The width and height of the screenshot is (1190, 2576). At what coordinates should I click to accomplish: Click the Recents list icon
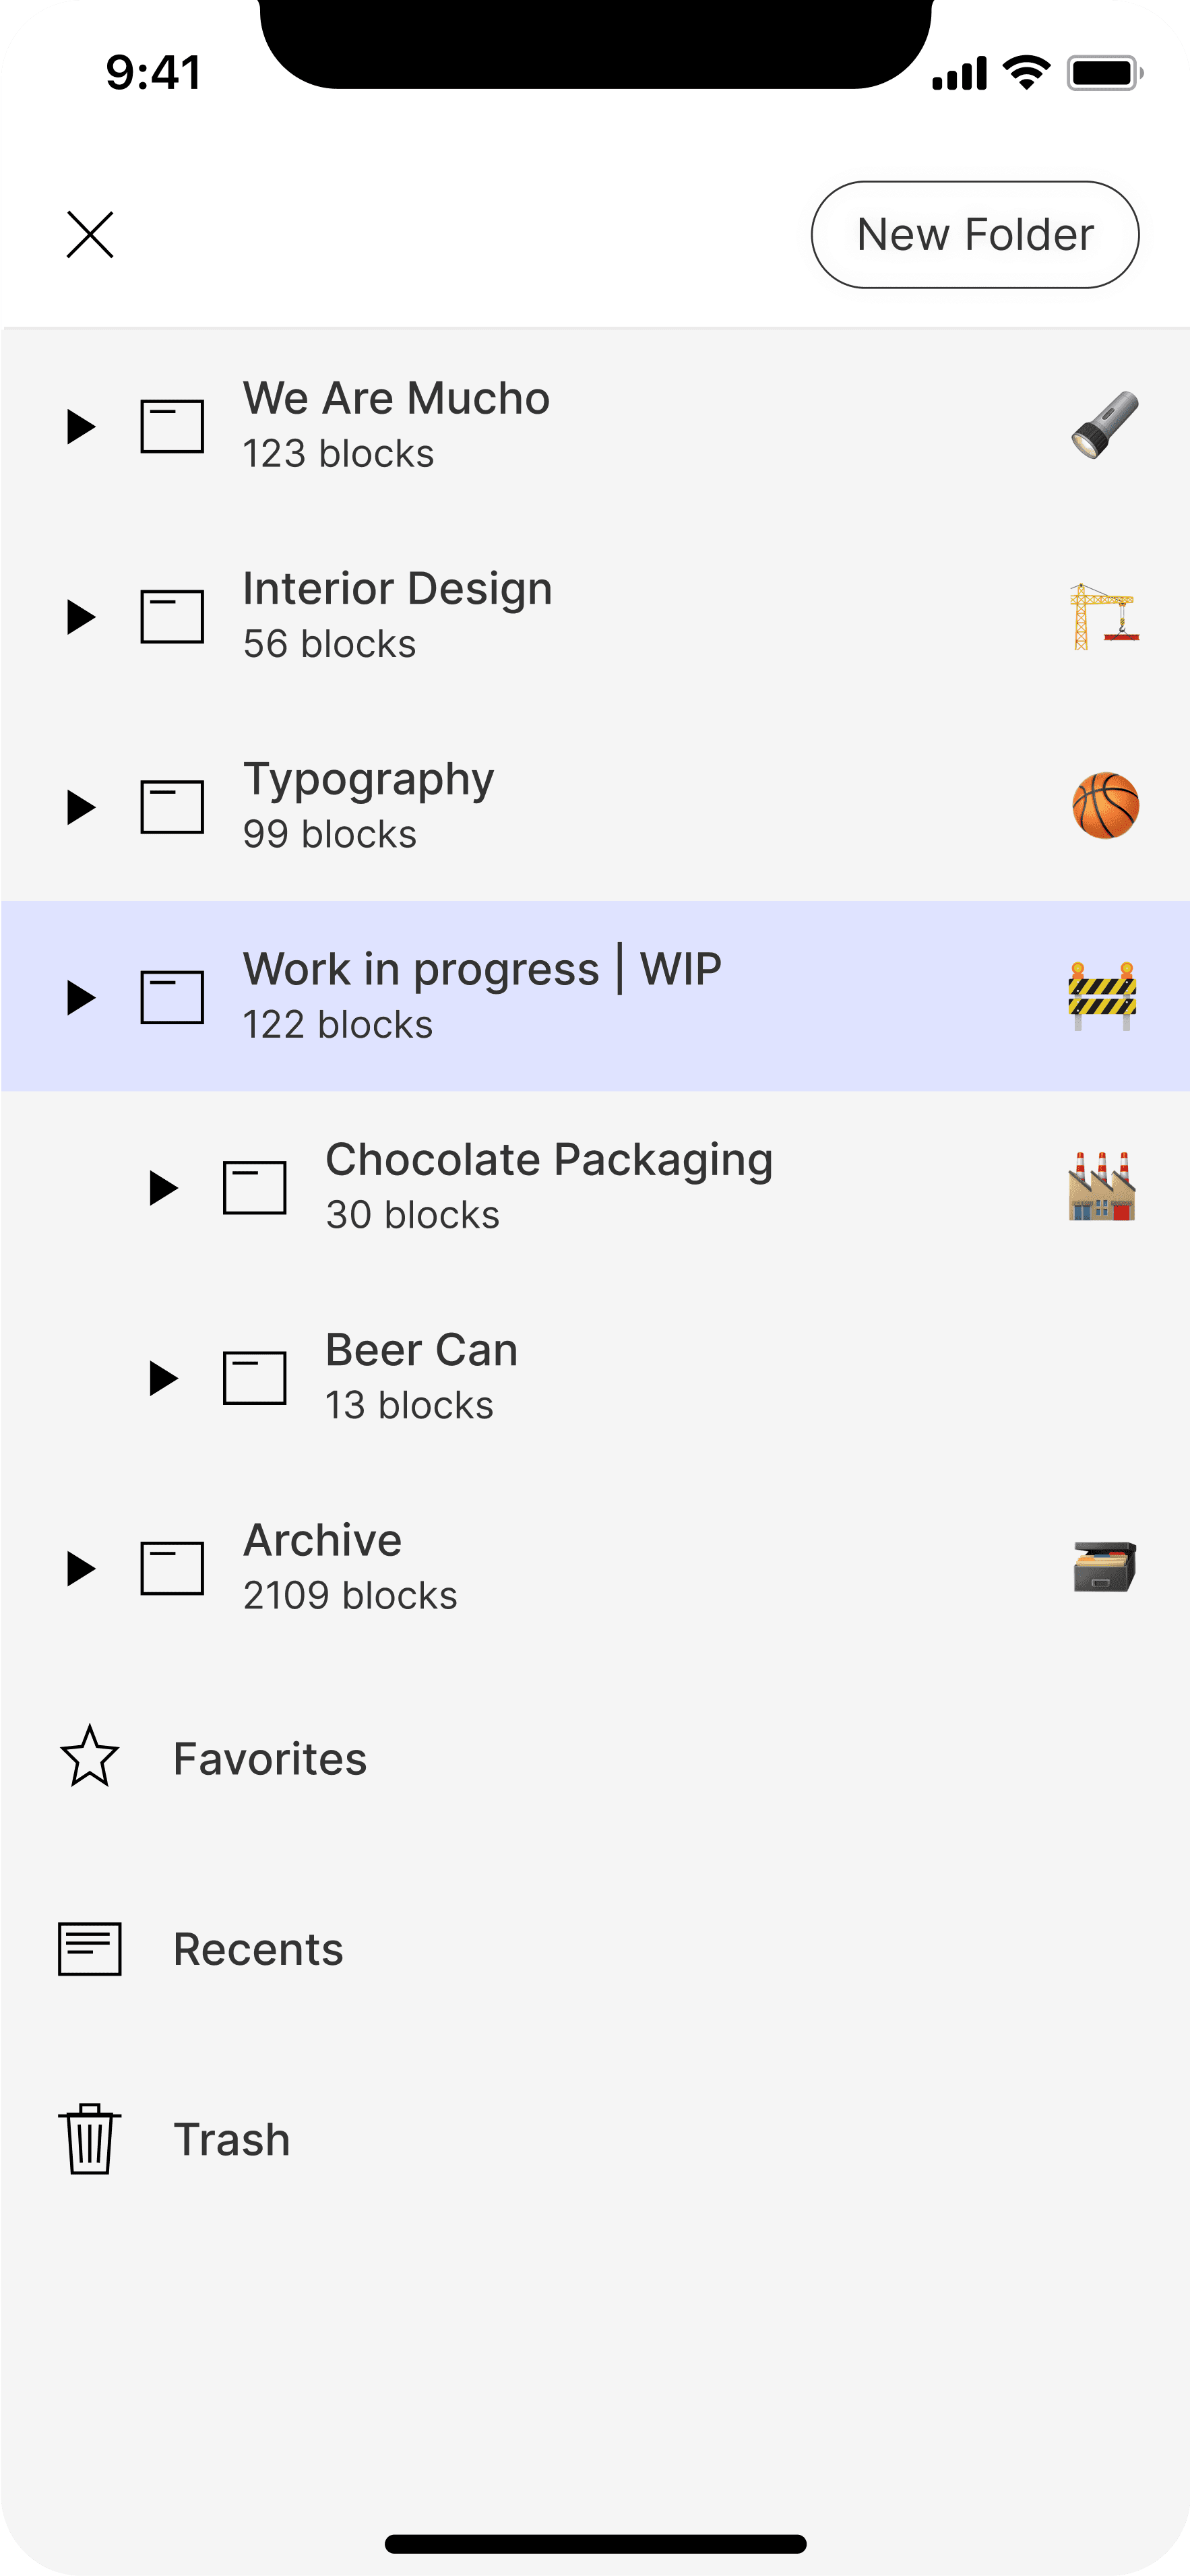[x=90, y=1949]
